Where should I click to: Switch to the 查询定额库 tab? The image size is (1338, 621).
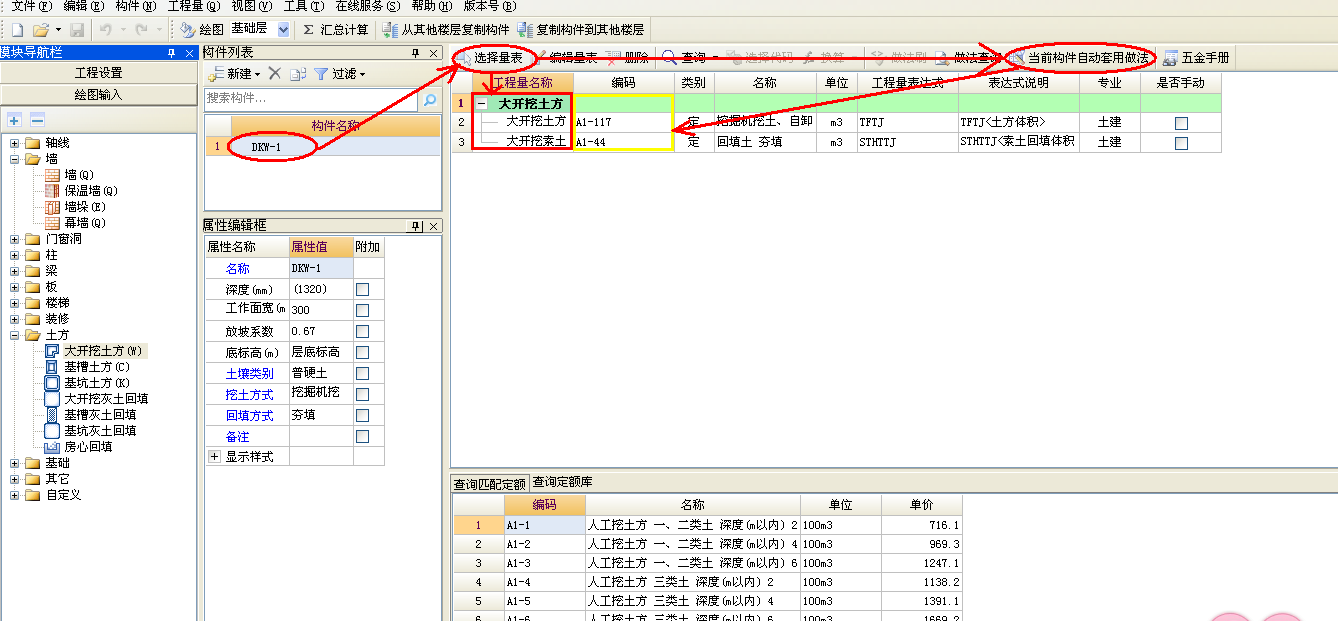click(x=563, y=482)
